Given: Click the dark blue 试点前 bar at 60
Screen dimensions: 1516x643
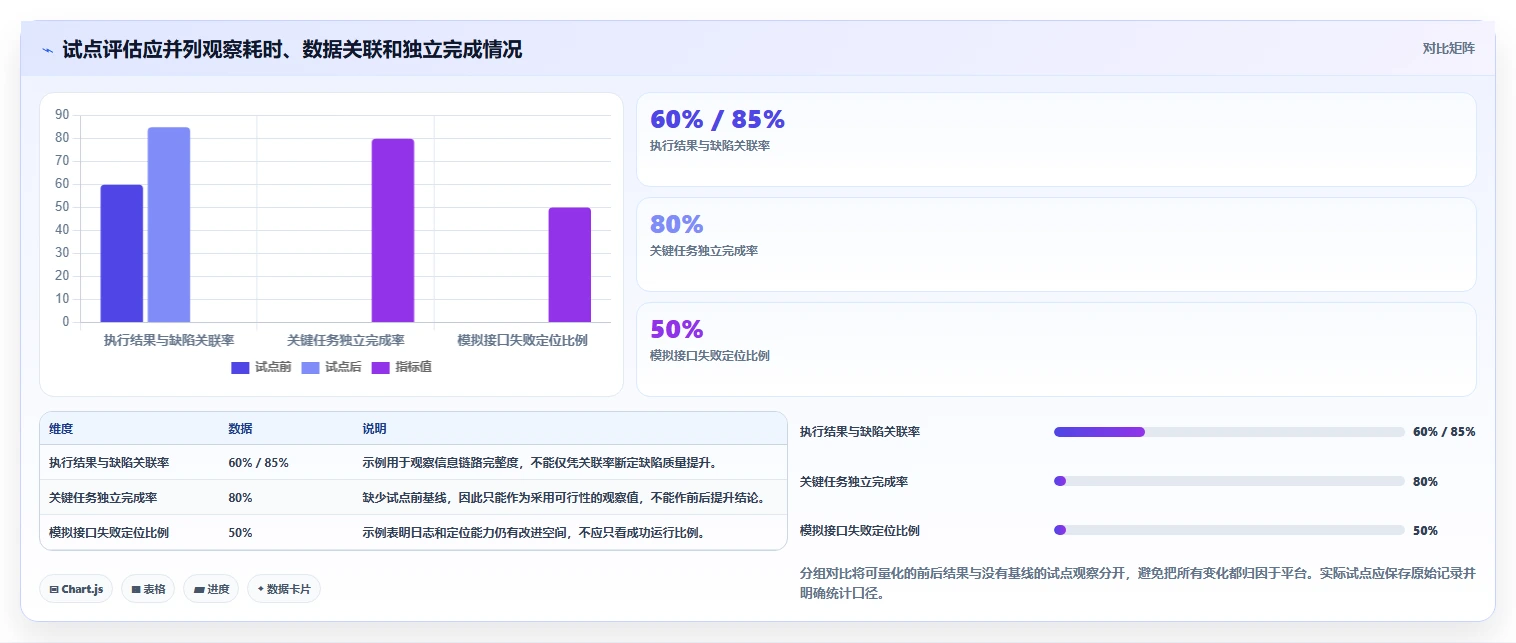Looking at the screenshot, I should 121,254.
